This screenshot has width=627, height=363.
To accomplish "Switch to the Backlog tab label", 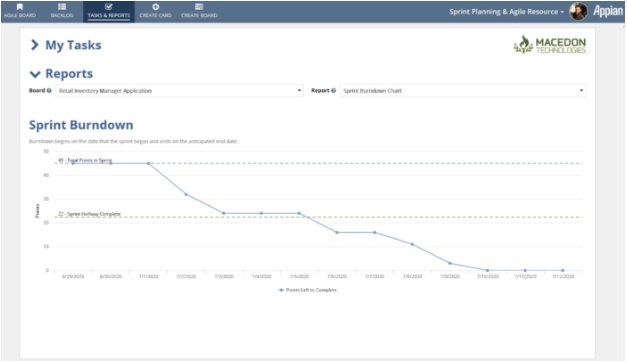I will (x=62, y=15).
